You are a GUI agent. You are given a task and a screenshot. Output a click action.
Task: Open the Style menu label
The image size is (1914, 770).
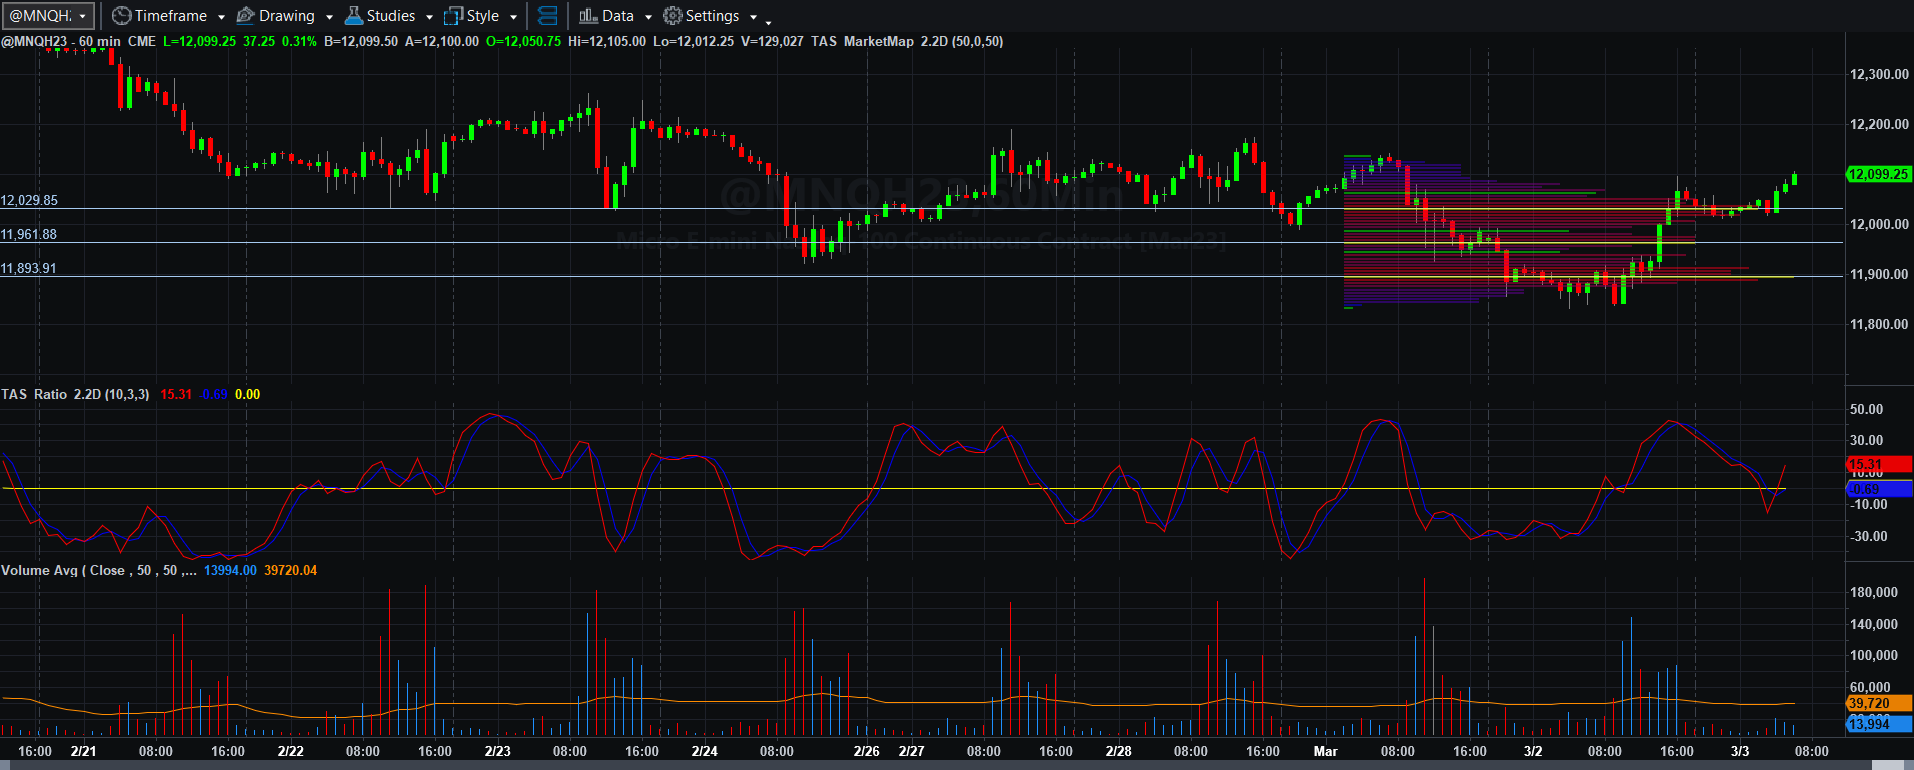pos(483,16)
